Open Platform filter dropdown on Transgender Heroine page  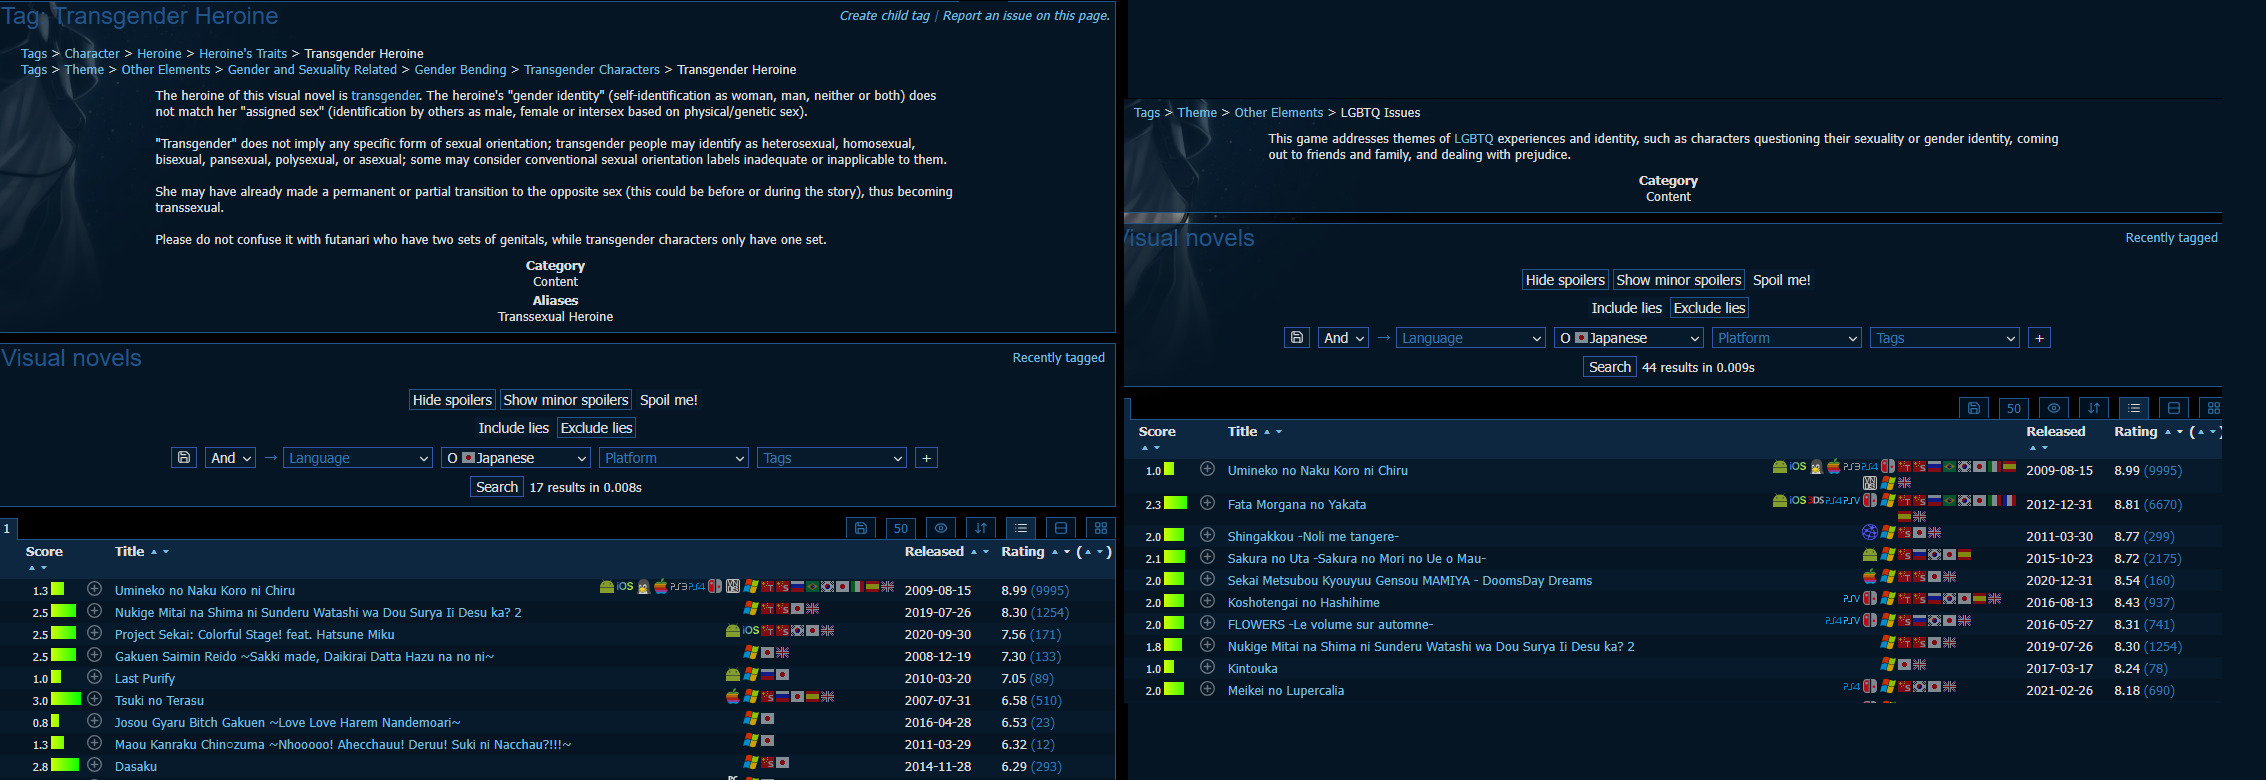pyautogui.click(x=674, y=458)
